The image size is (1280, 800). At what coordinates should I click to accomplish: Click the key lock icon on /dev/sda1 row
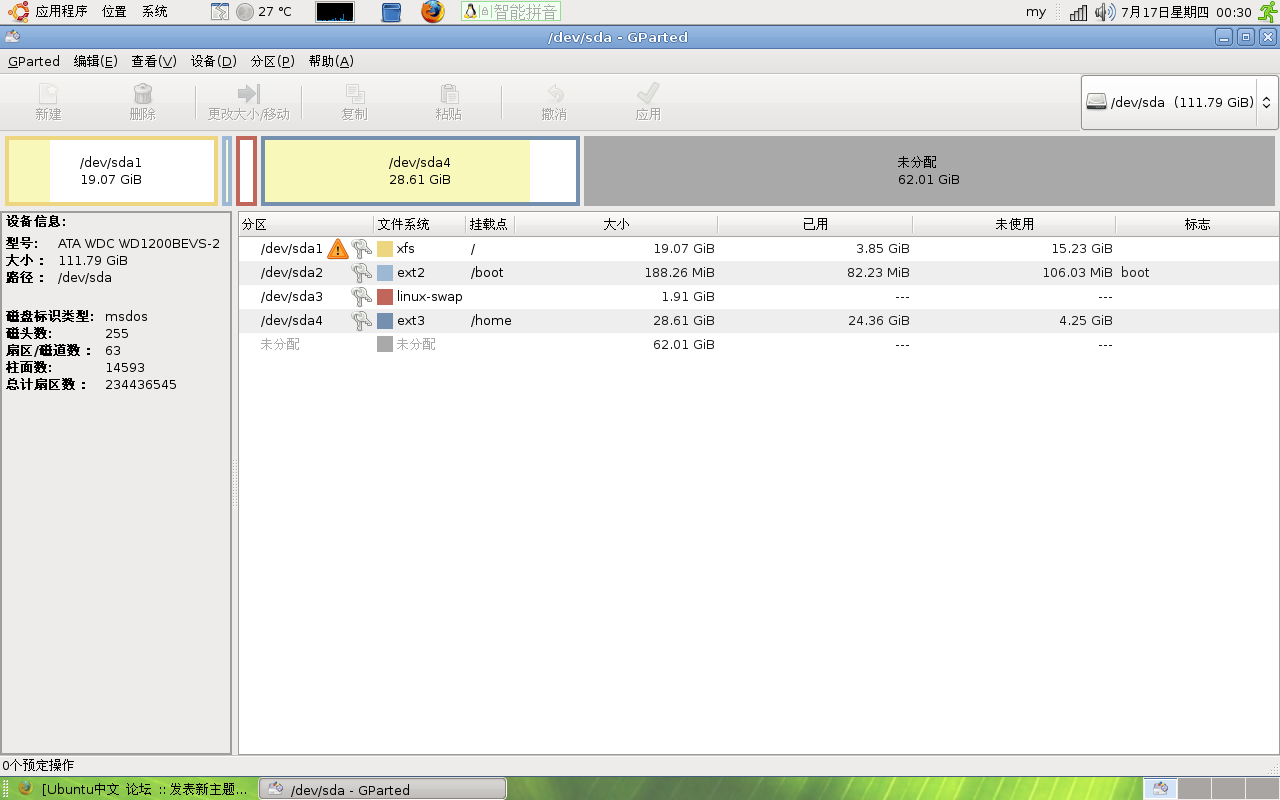point(361,248)
